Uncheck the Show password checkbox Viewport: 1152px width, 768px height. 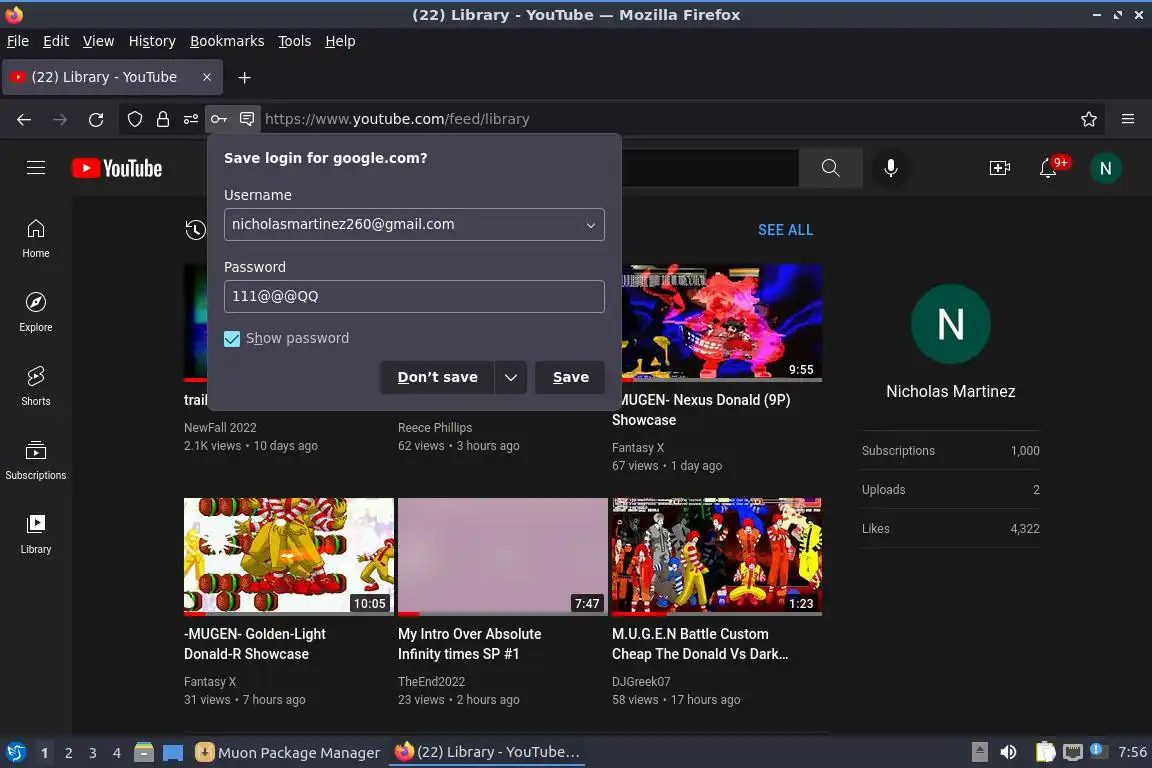click(232, 339)
